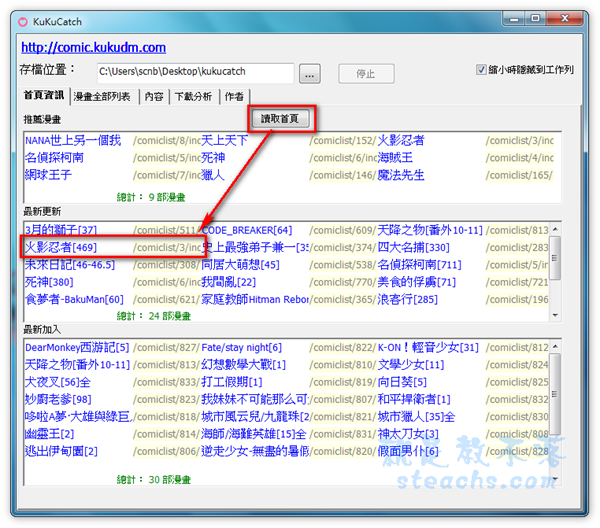Select 海賊王 in recommended comics
The width and height of the screenshot is (600, 528).
click(x=395, y=158)
